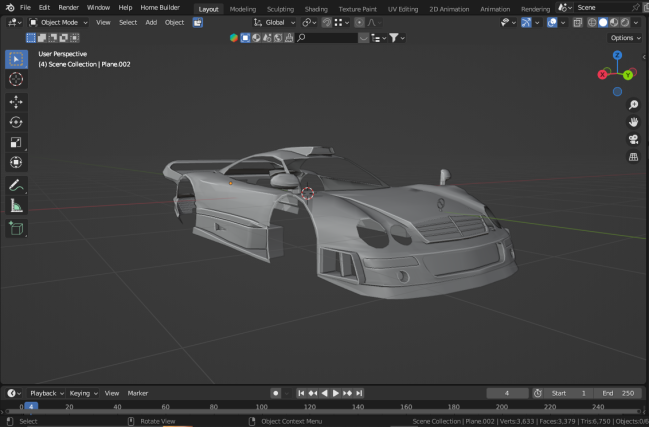Viewport: 649px width, 427px height.
Task: Open the Global transform orientation dropdown
Action: click(274, 22)
